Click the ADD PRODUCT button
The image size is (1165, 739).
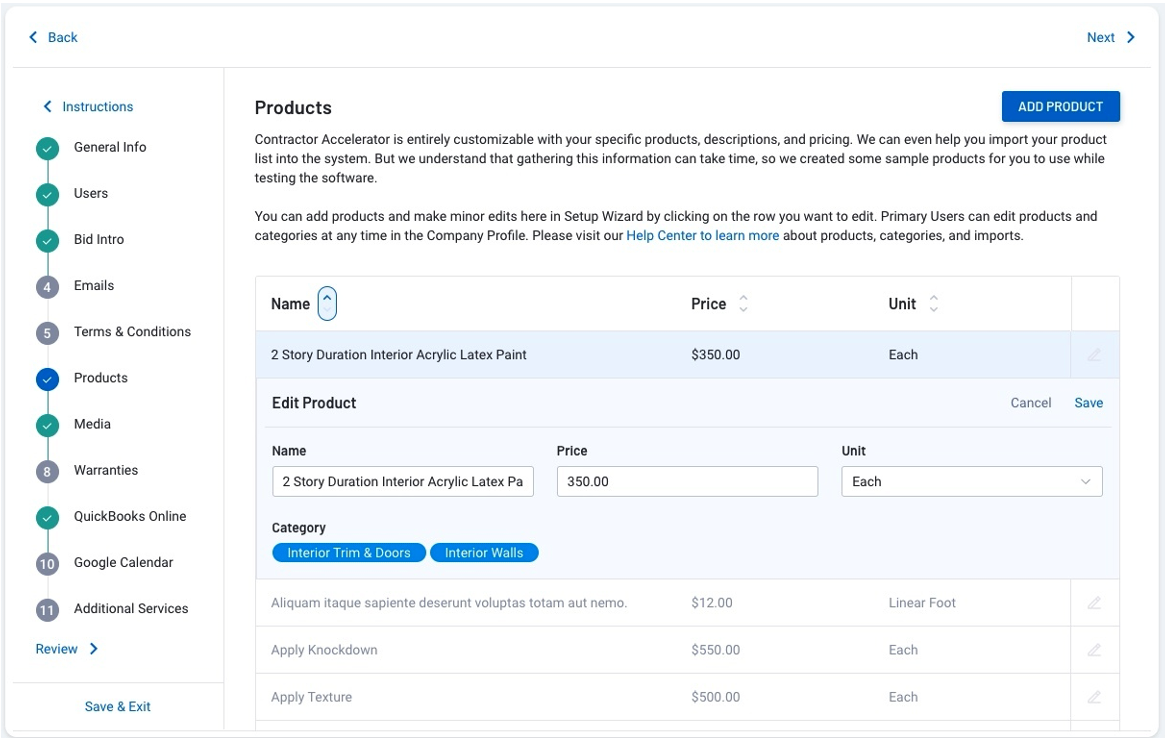pos(1060,106)
